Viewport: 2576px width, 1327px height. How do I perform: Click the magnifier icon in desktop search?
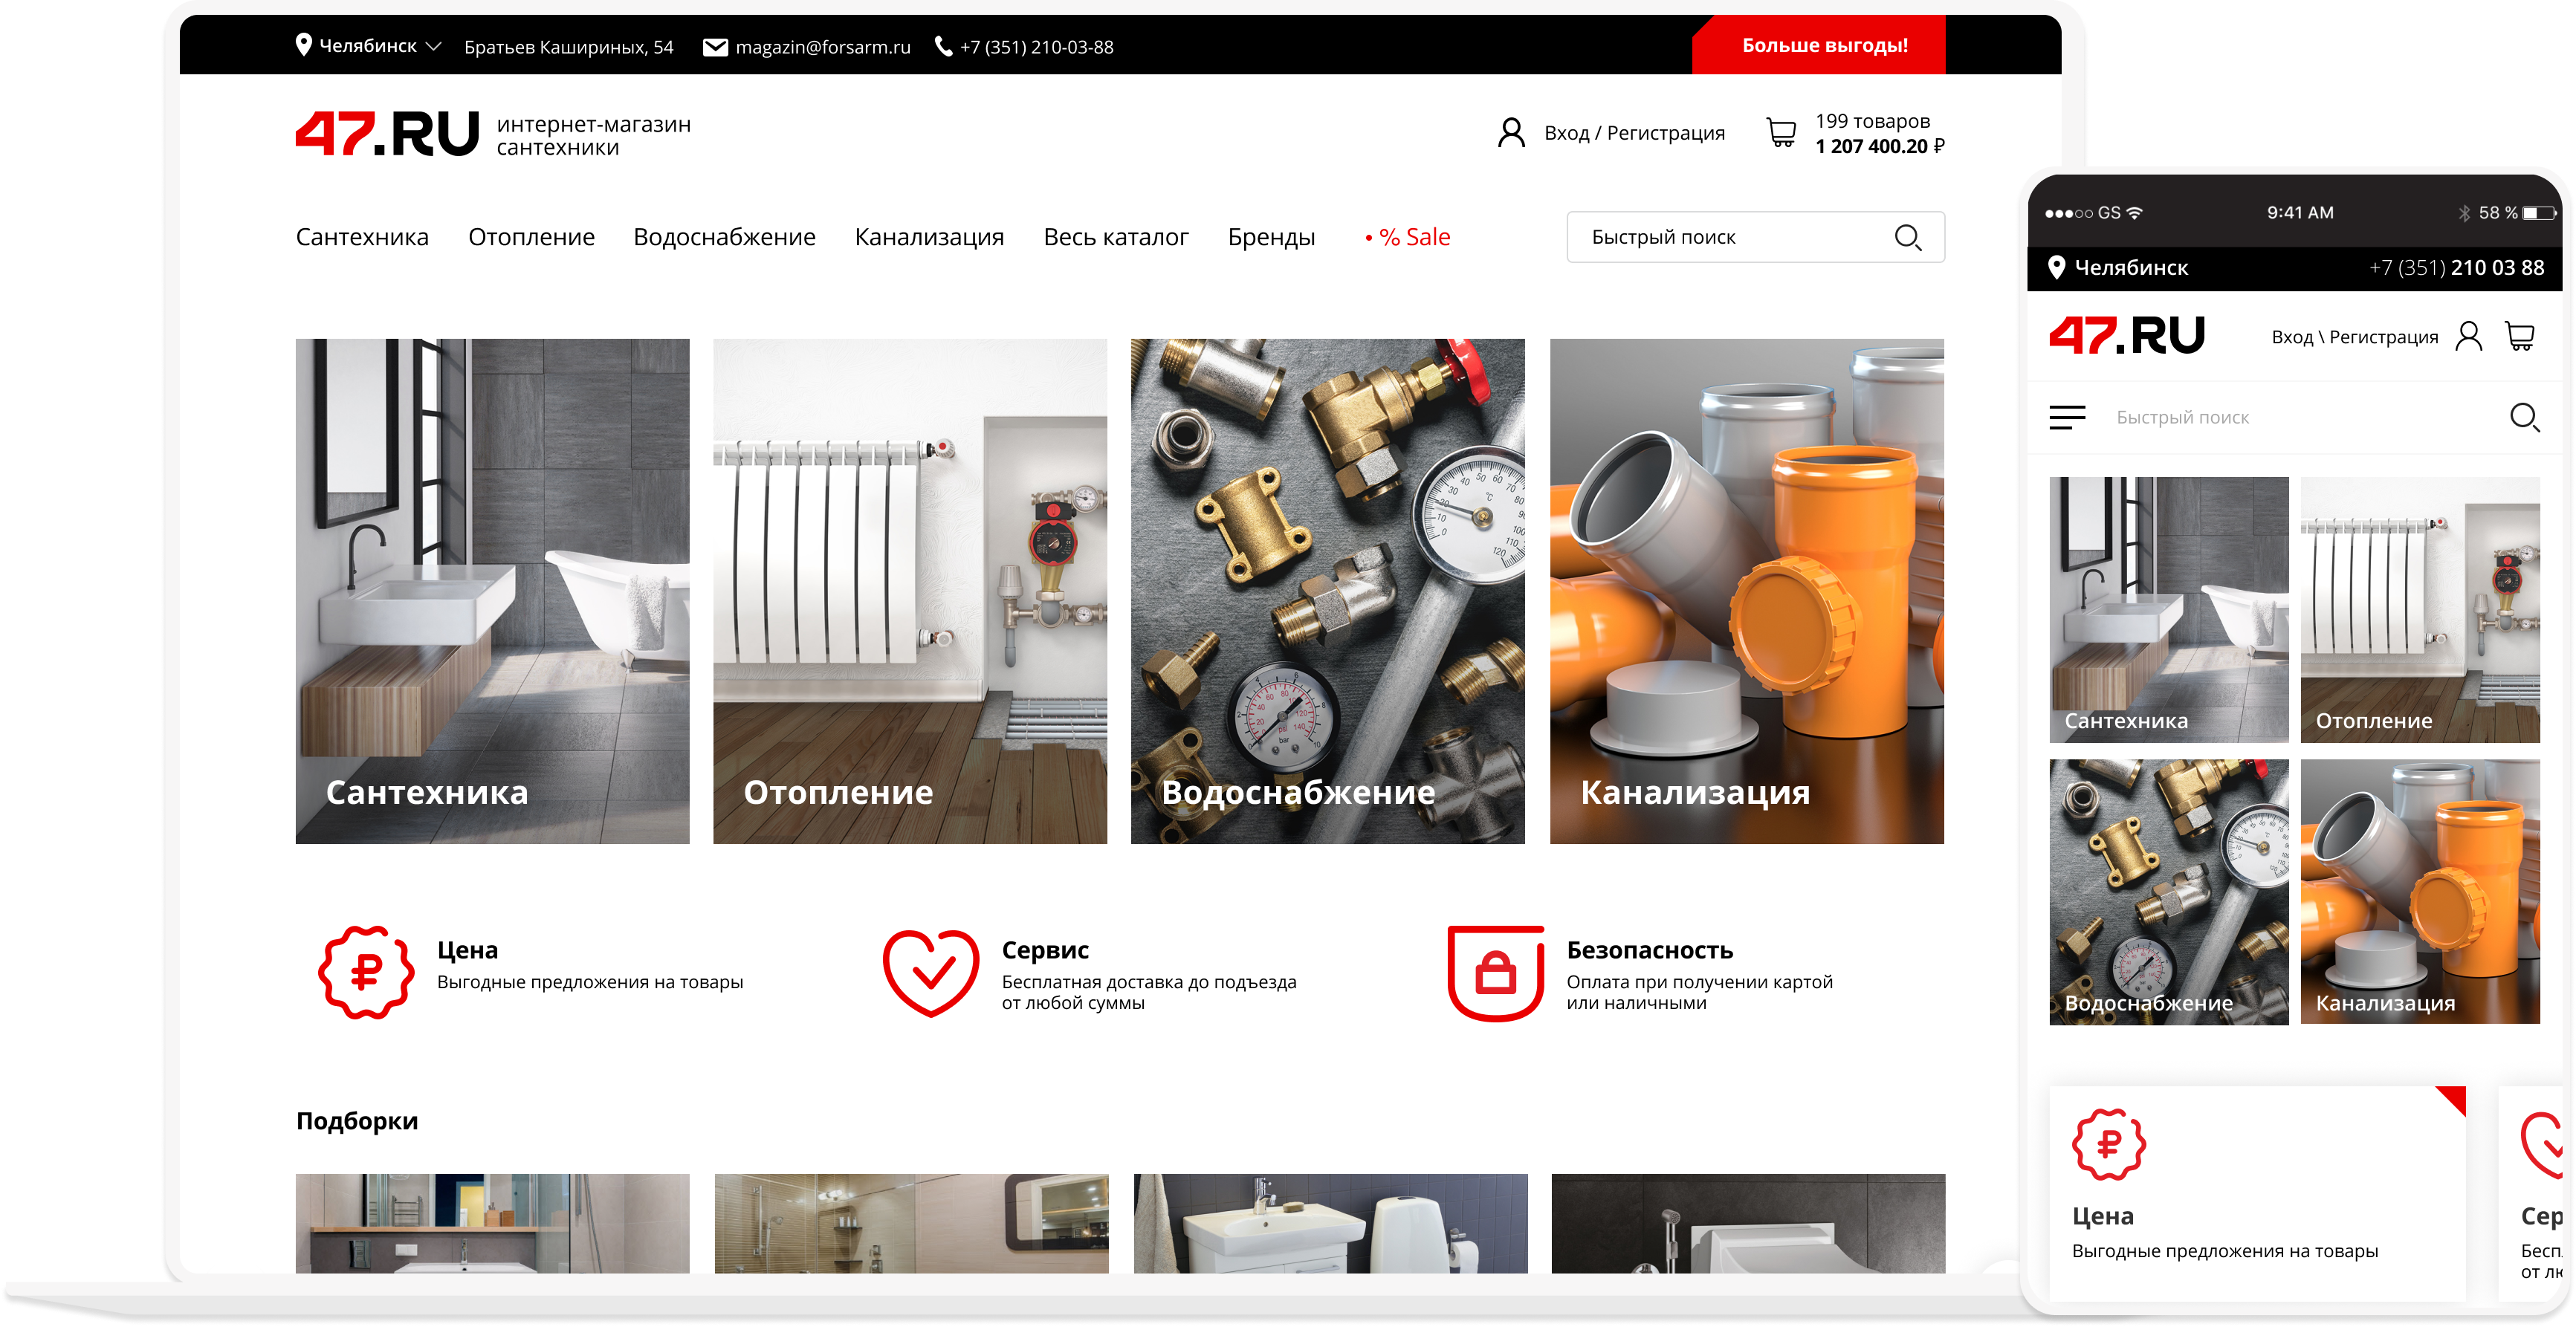1907,237
